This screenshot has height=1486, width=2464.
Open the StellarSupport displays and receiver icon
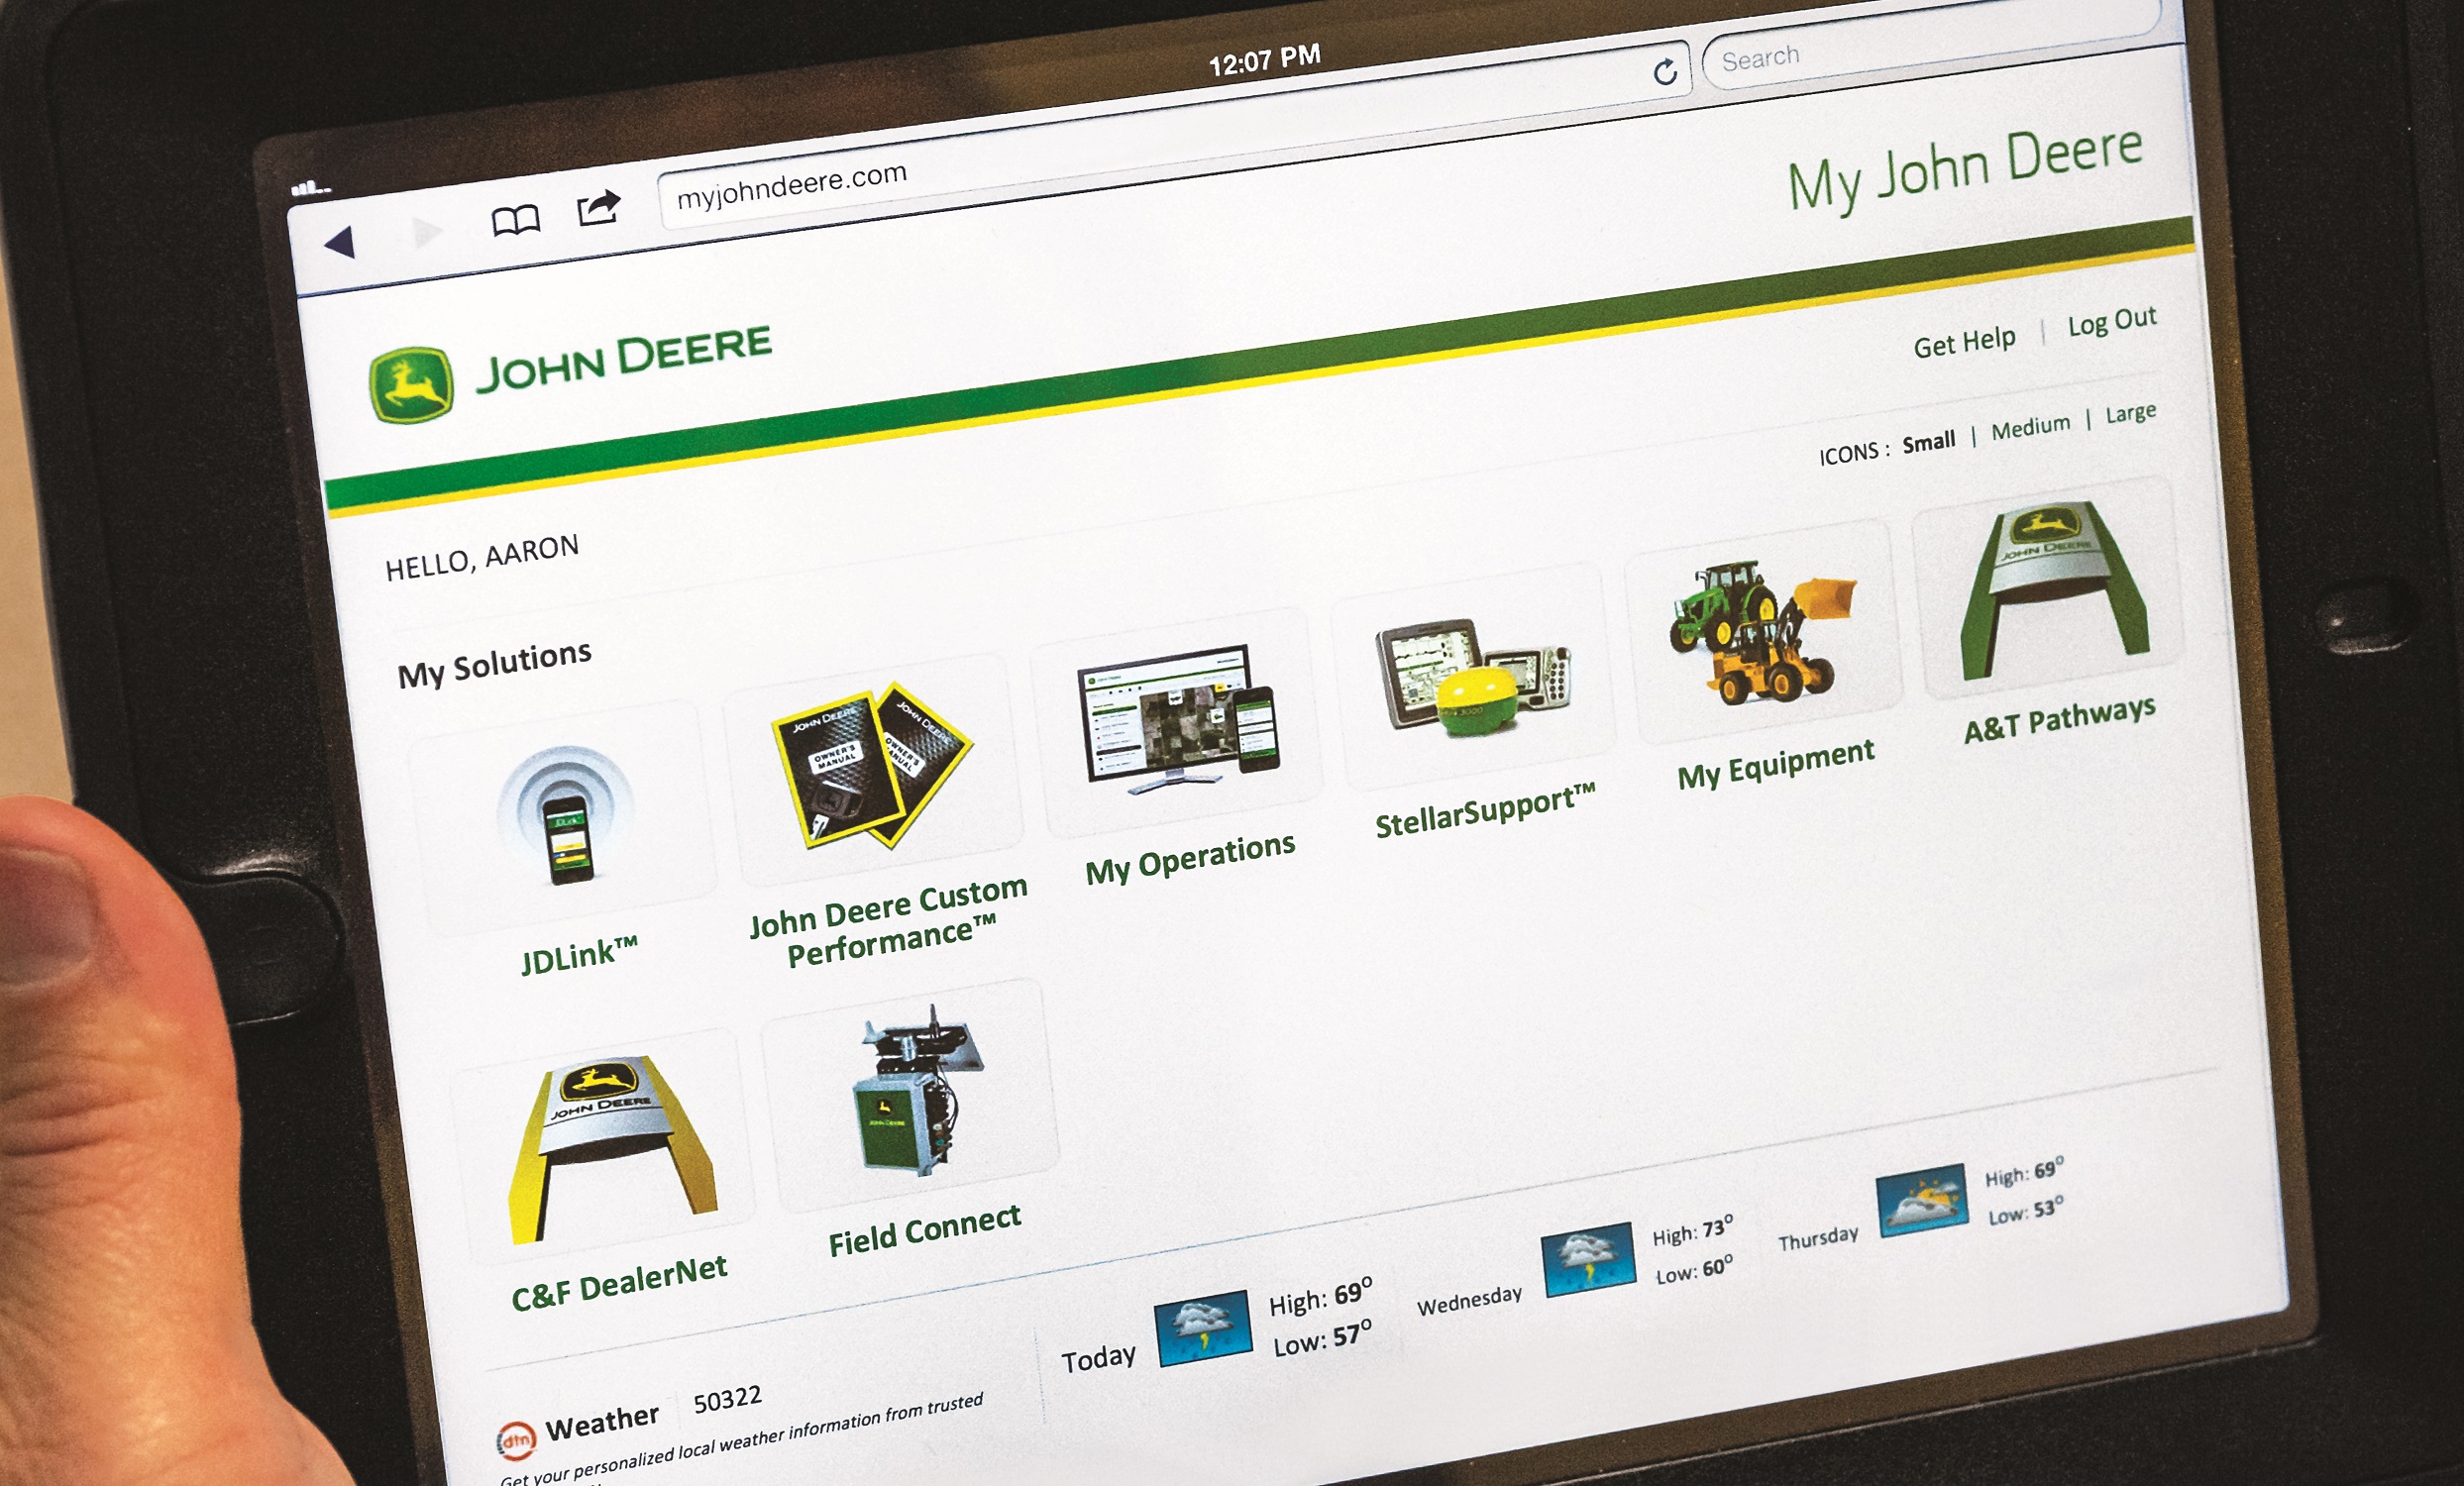1473,676
